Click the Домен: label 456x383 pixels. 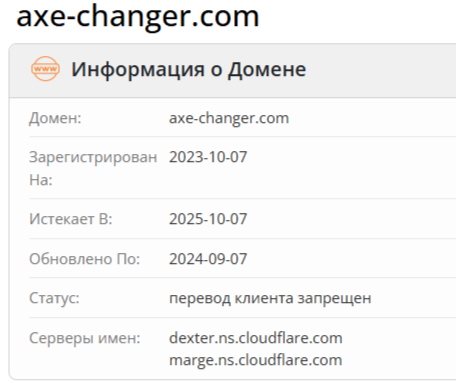(55, 118)
